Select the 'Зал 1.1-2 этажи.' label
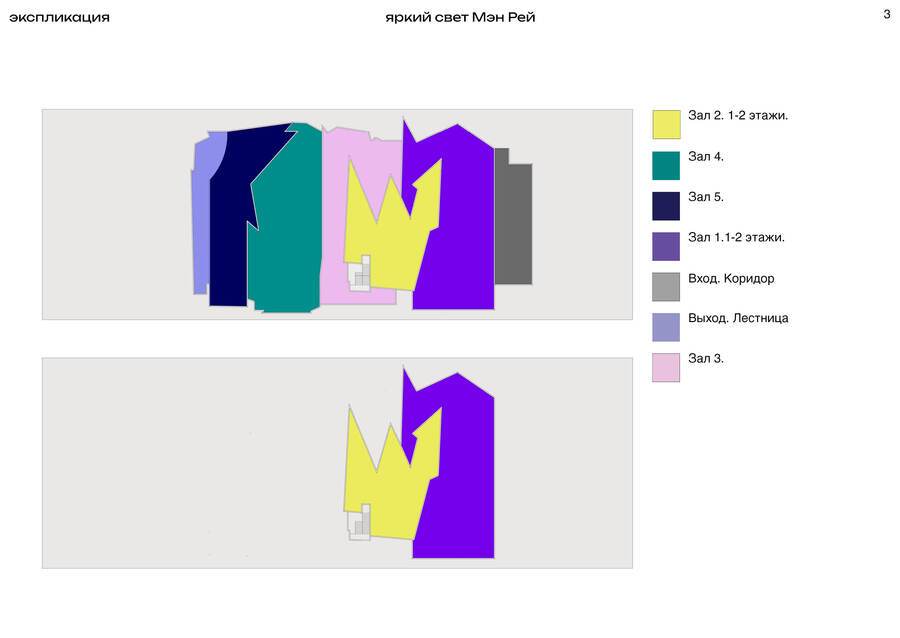Image resolution: width=900 pixels, height=638 pixels. (x=736, y=237)
